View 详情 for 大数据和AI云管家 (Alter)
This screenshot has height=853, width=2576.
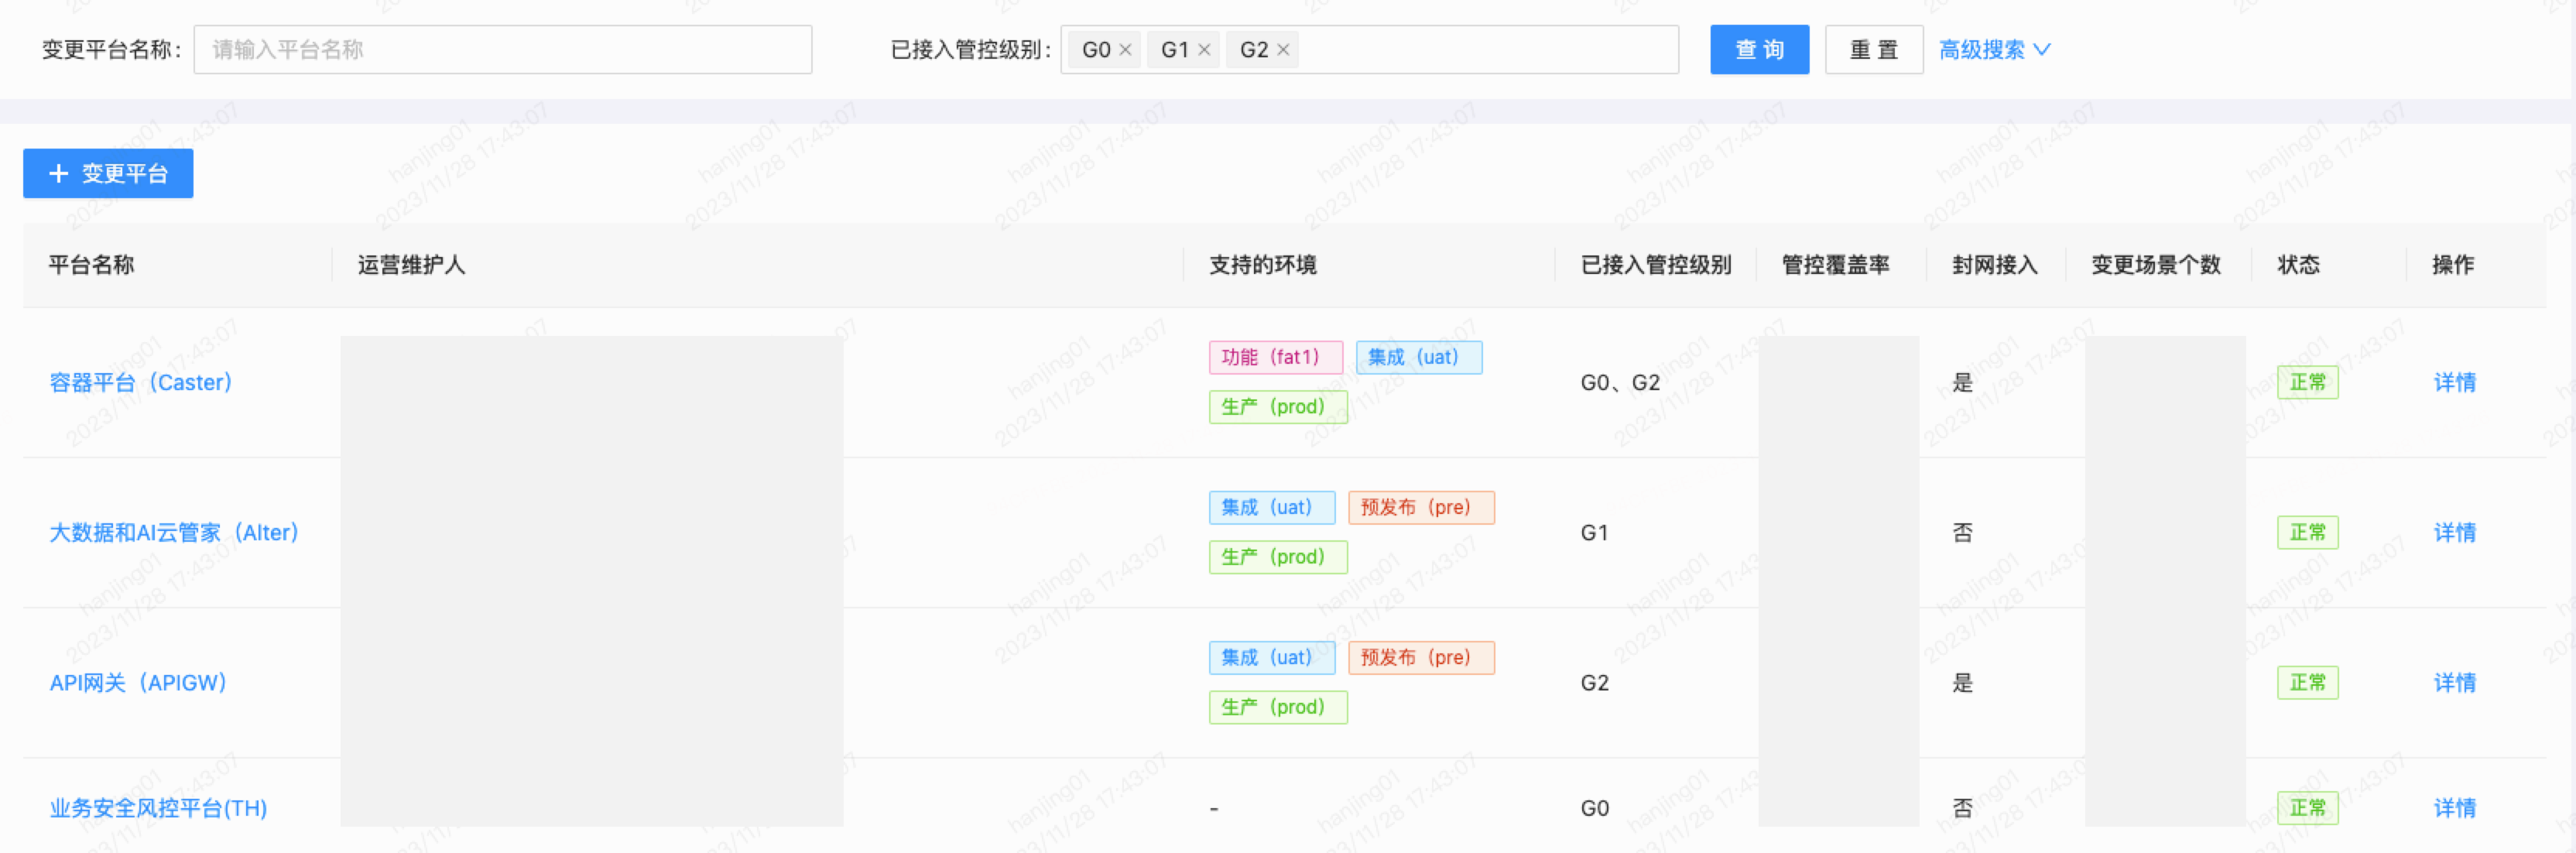pos(2454,532)
